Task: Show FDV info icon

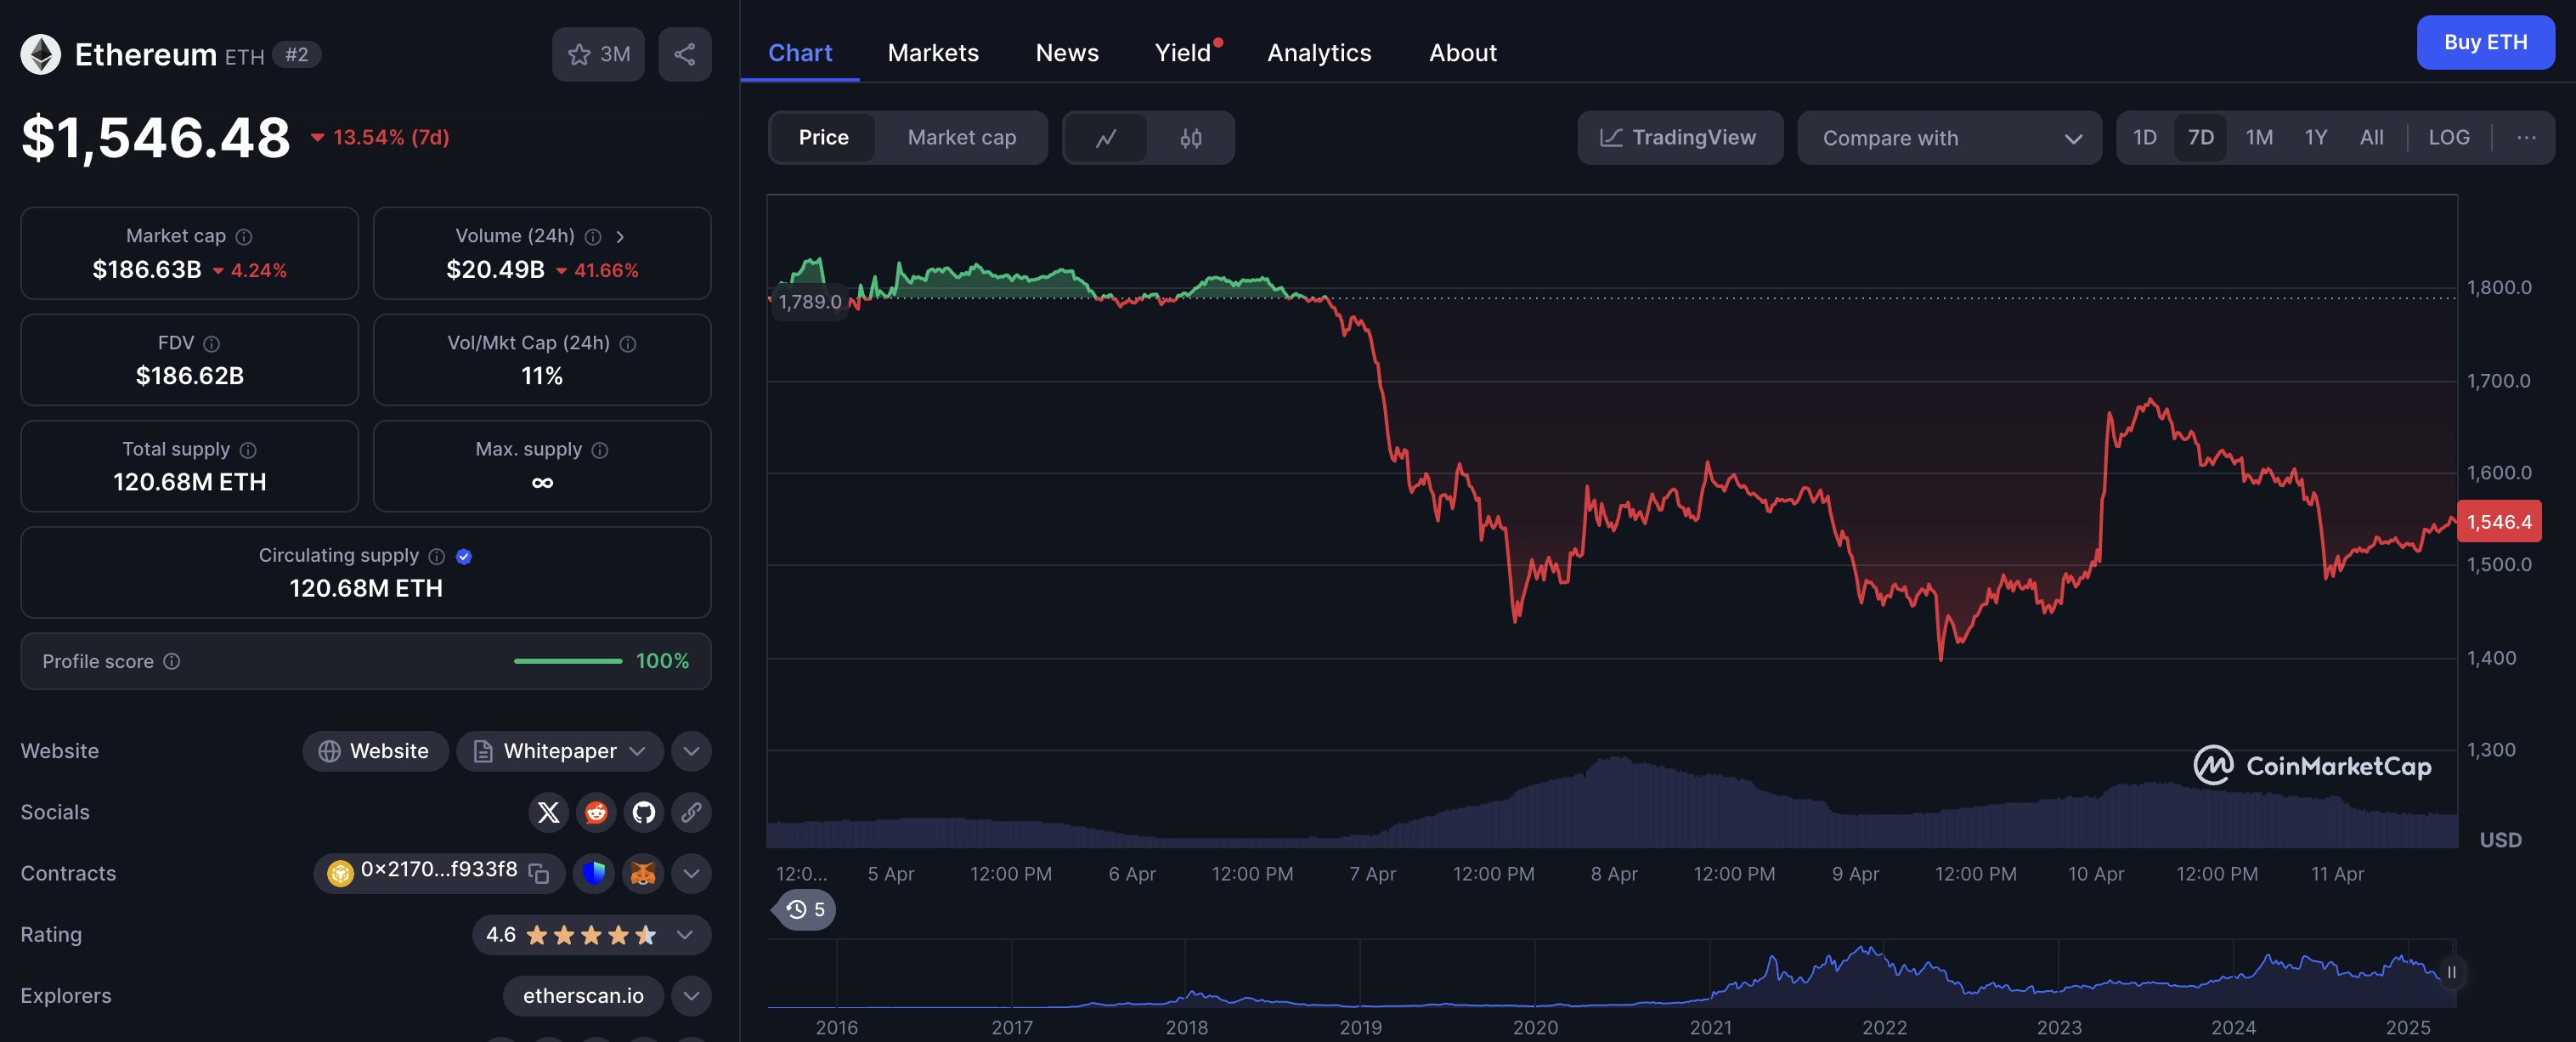Action: click(212, 344)
